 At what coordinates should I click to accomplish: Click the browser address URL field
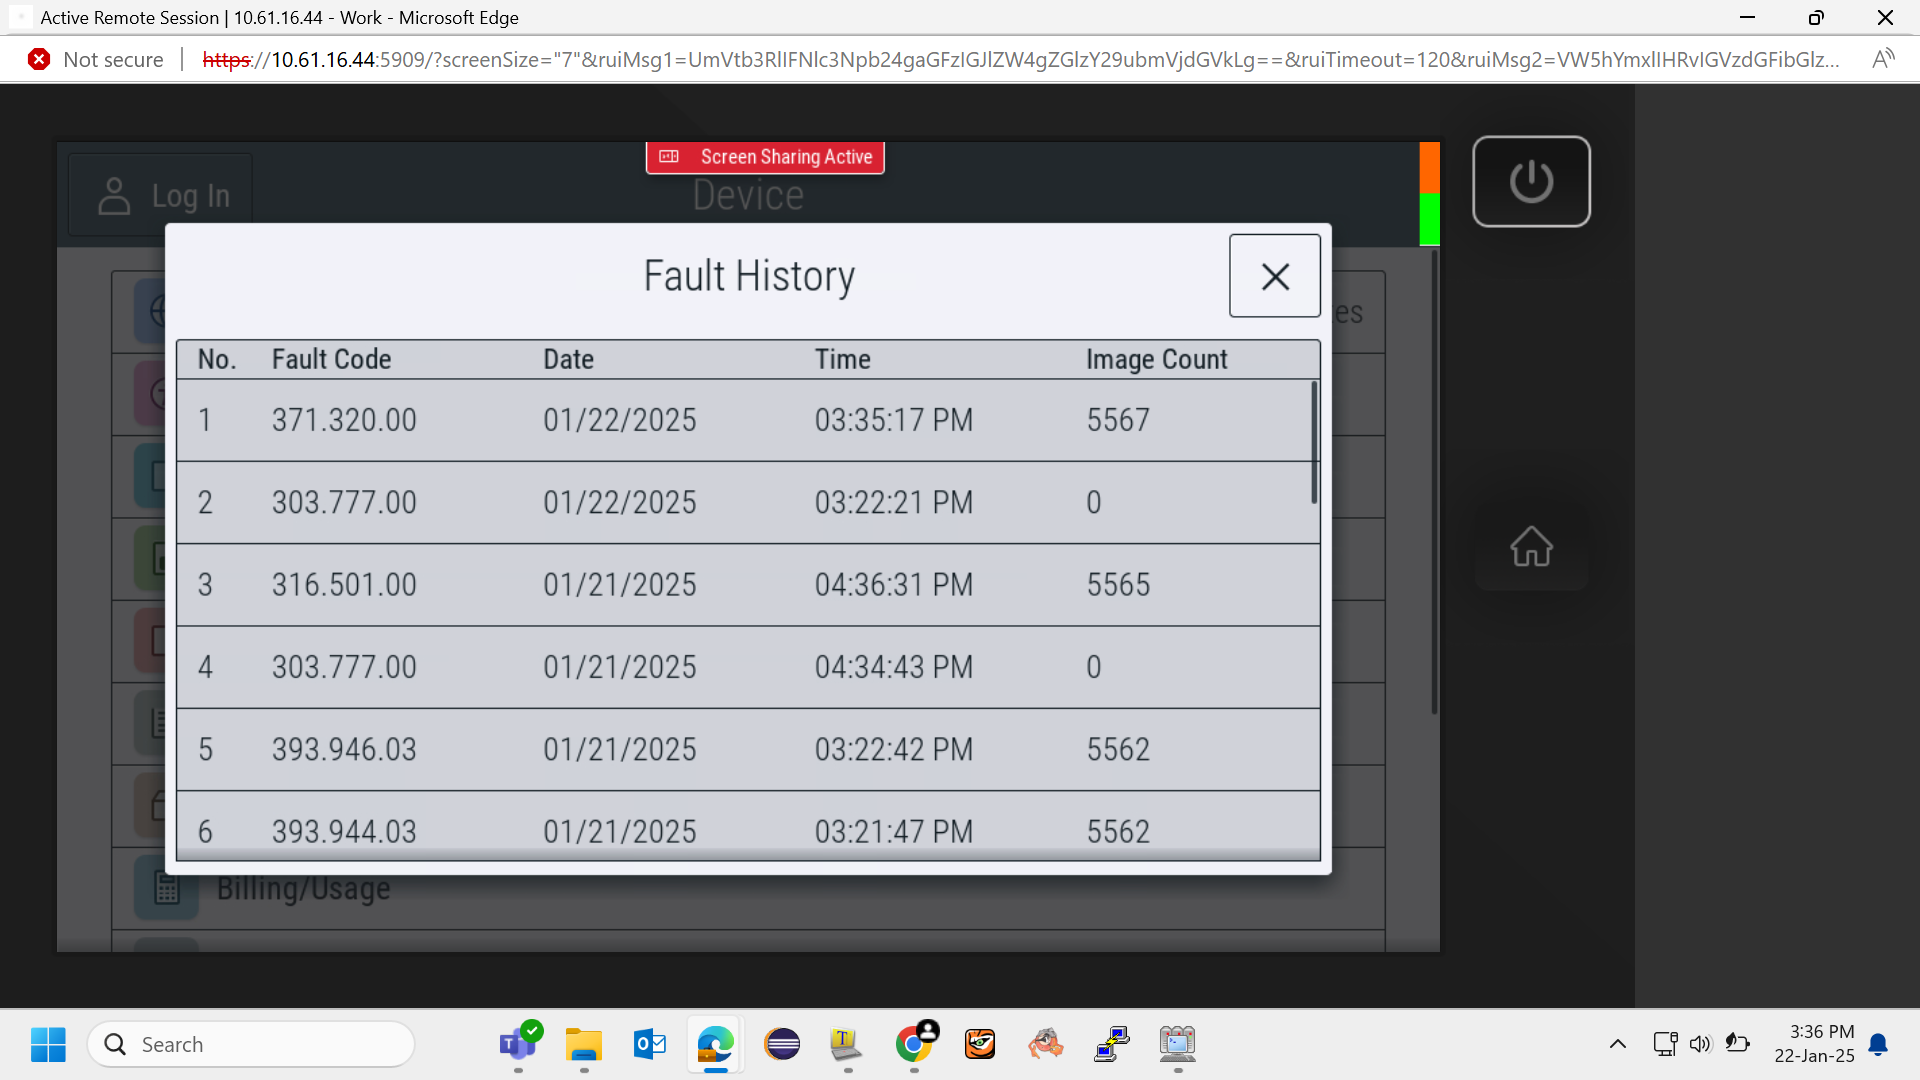(1020, 59)
